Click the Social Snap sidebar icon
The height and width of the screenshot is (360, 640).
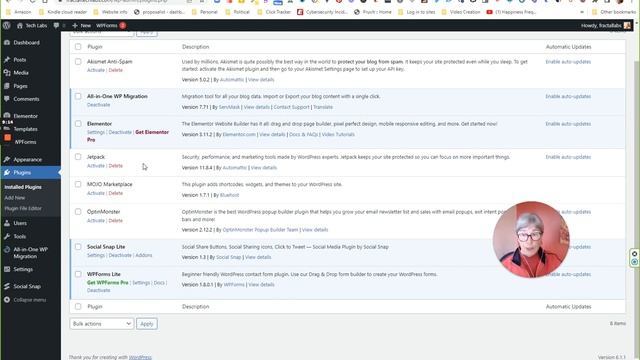[7, 286]
